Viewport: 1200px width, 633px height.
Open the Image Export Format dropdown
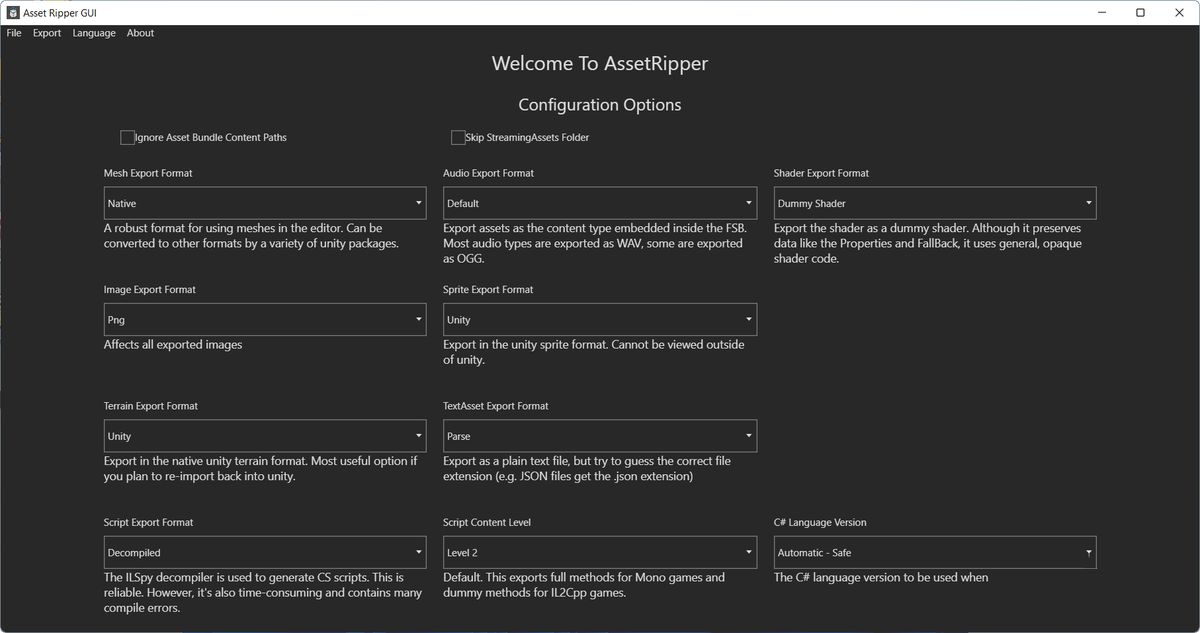(265, 320)
